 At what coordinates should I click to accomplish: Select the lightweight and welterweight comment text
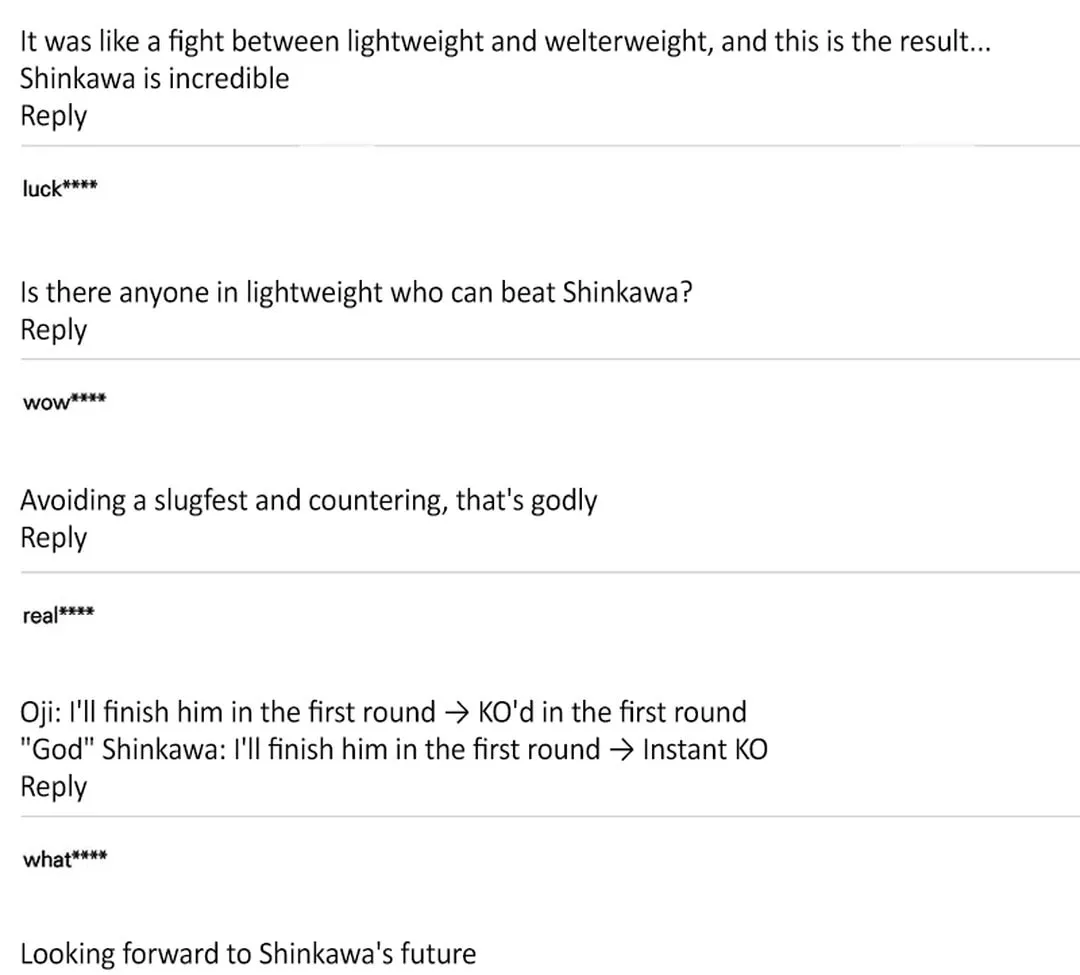coord(505,42)
